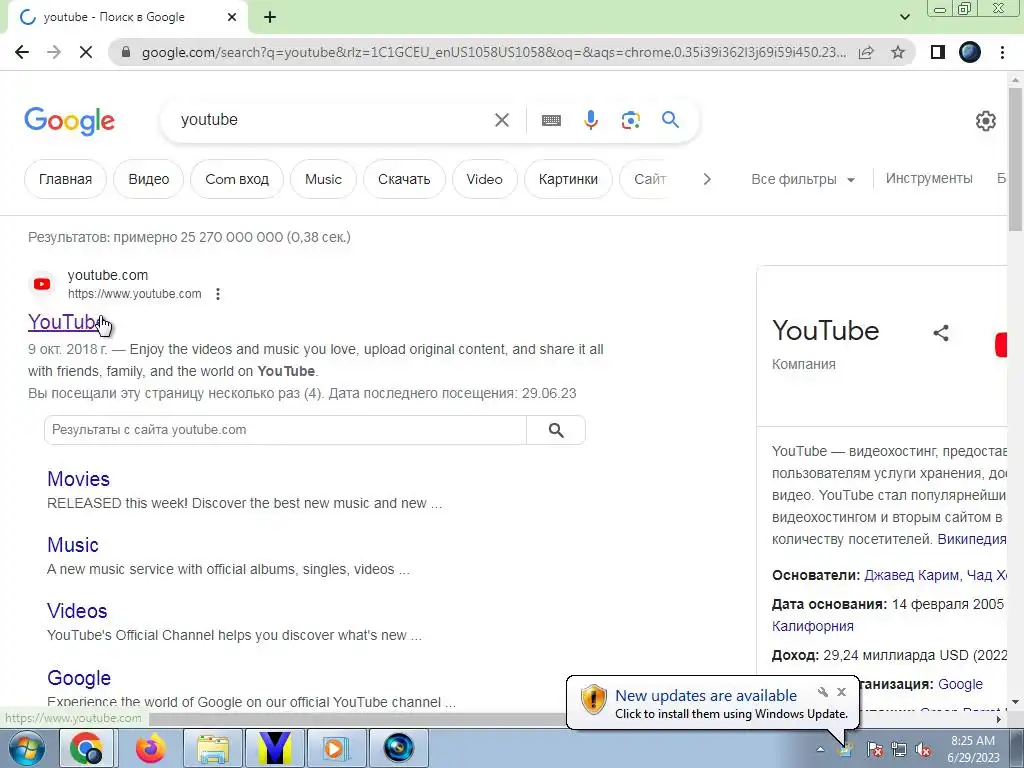The image size is (1024, 768).
Task: Click the address bar URL
Action: pos(494,52)
